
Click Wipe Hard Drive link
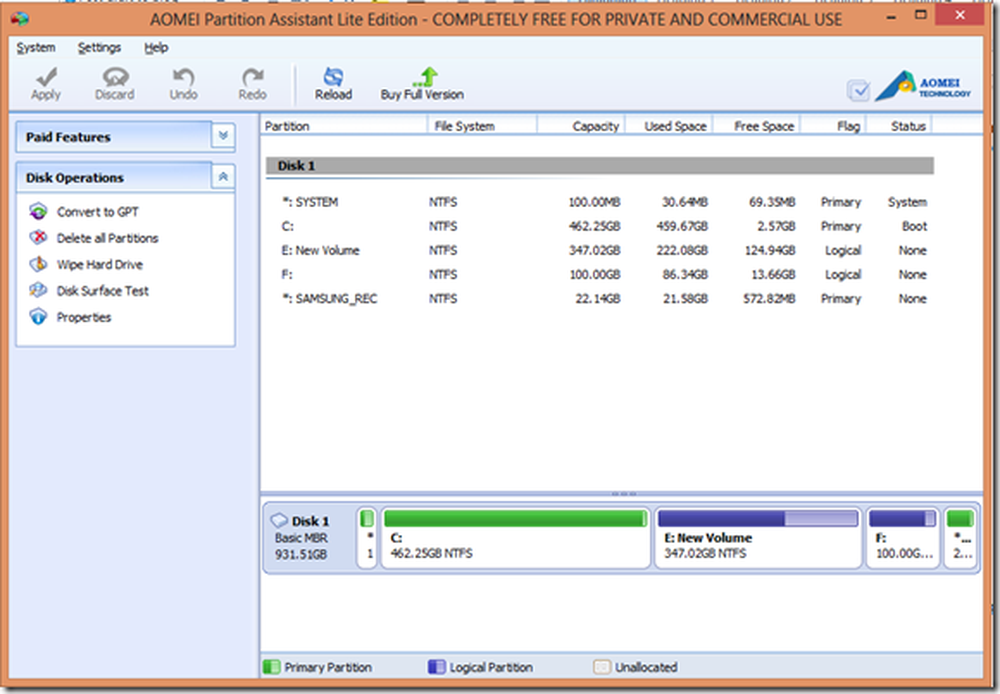99,264
